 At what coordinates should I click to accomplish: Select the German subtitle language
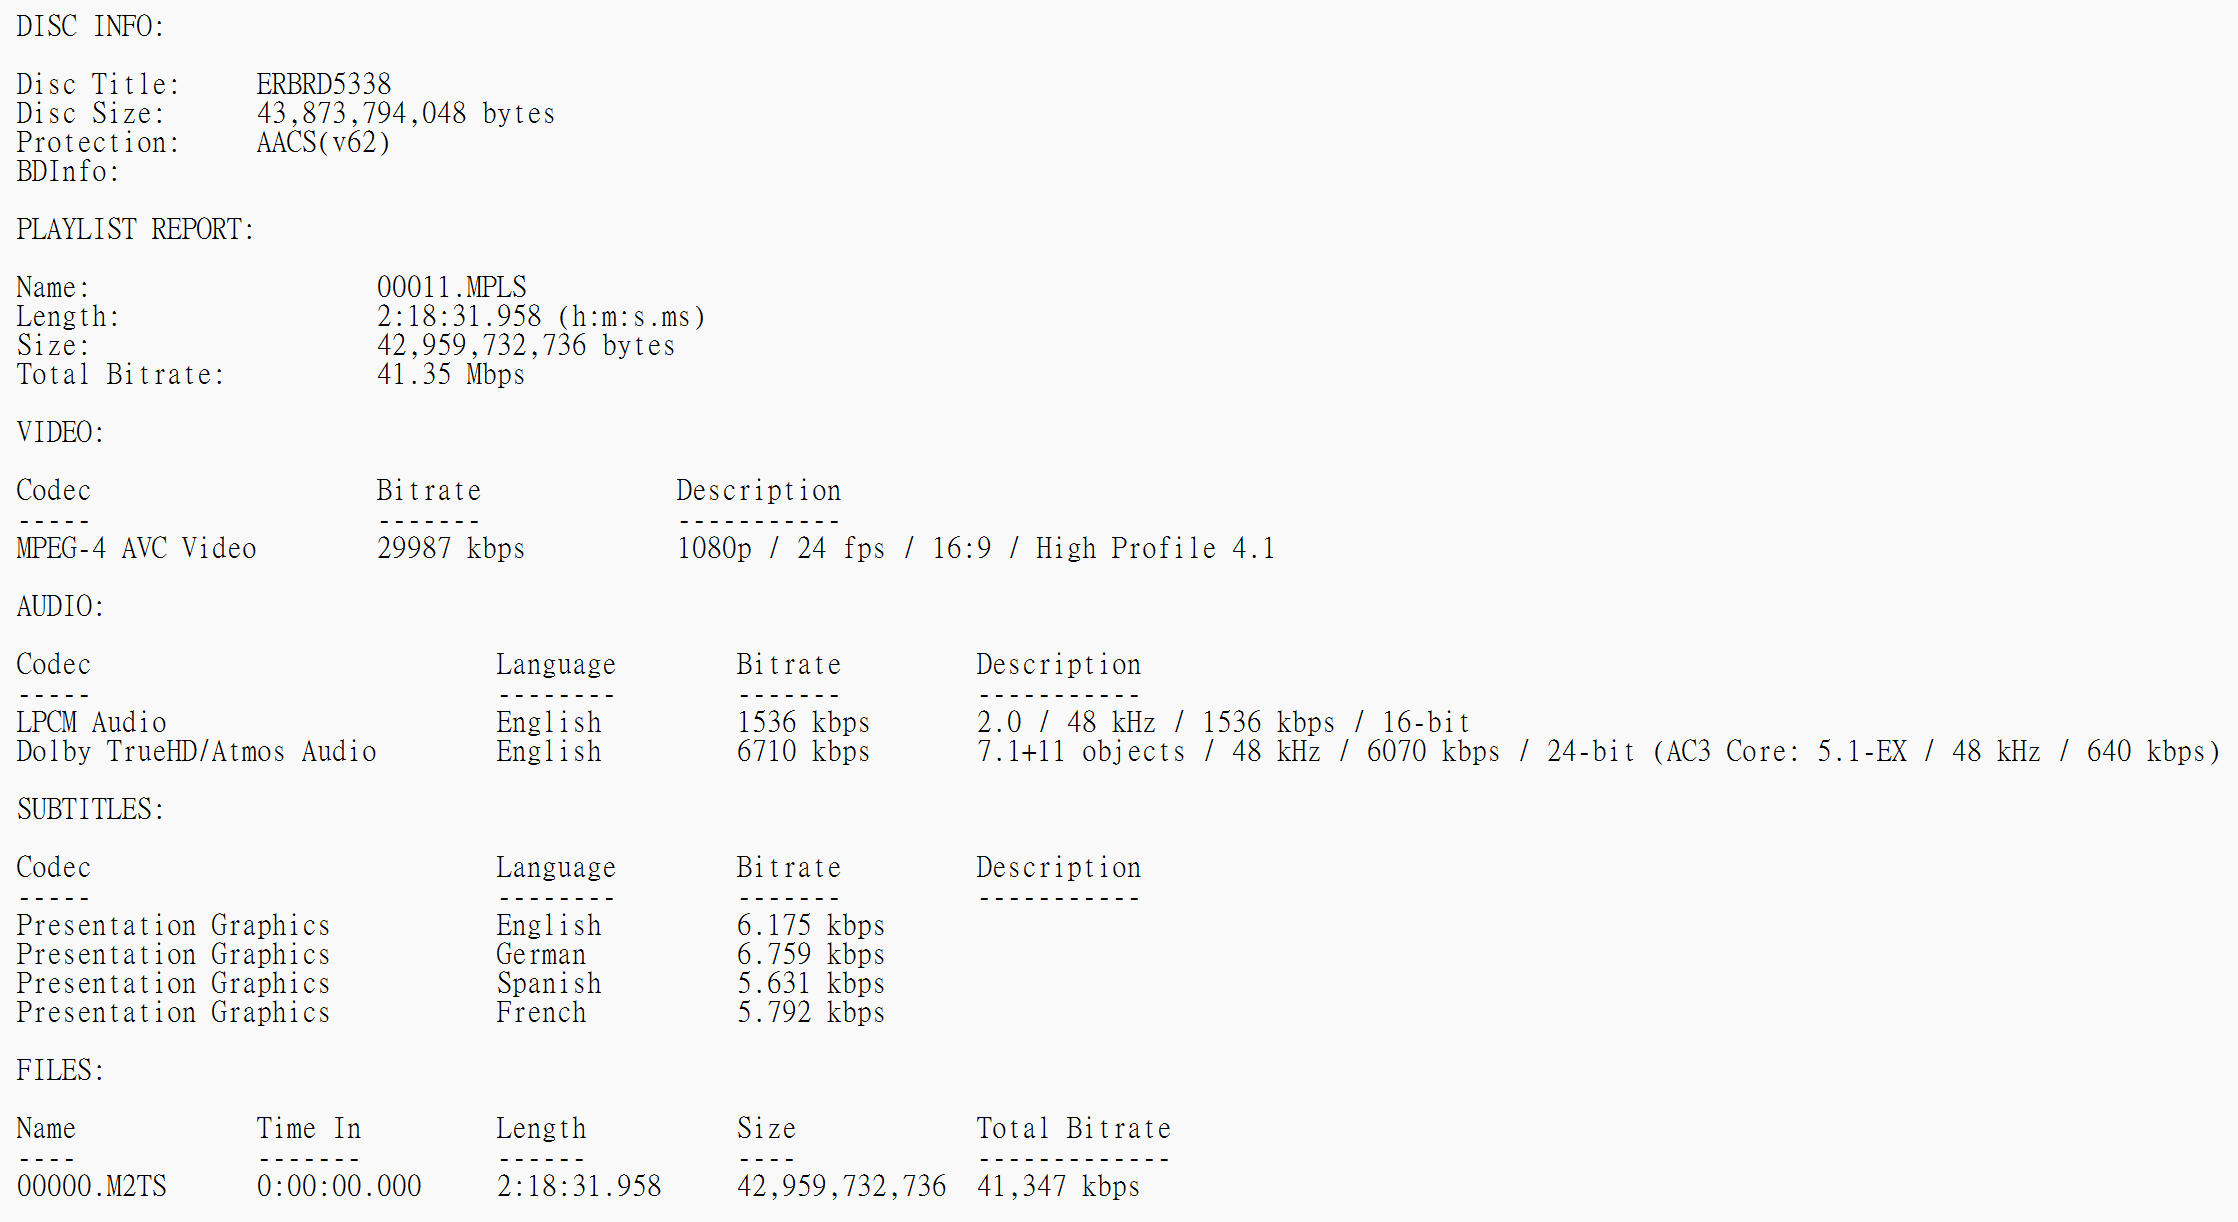tap(541, 954)
